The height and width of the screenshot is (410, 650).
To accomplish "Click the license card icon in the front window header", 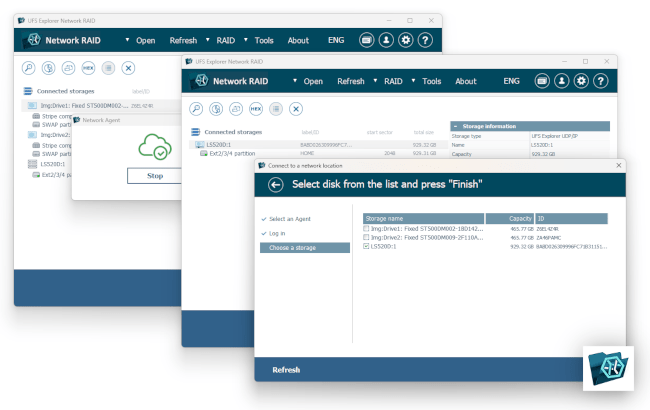I will [x=542, y=81].
